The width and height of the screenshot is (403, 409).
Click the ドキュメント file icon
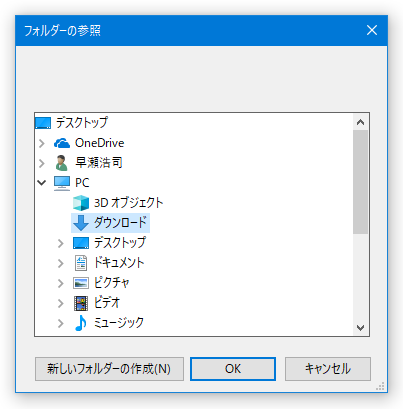pyautogui.click(x=81, y=263)
